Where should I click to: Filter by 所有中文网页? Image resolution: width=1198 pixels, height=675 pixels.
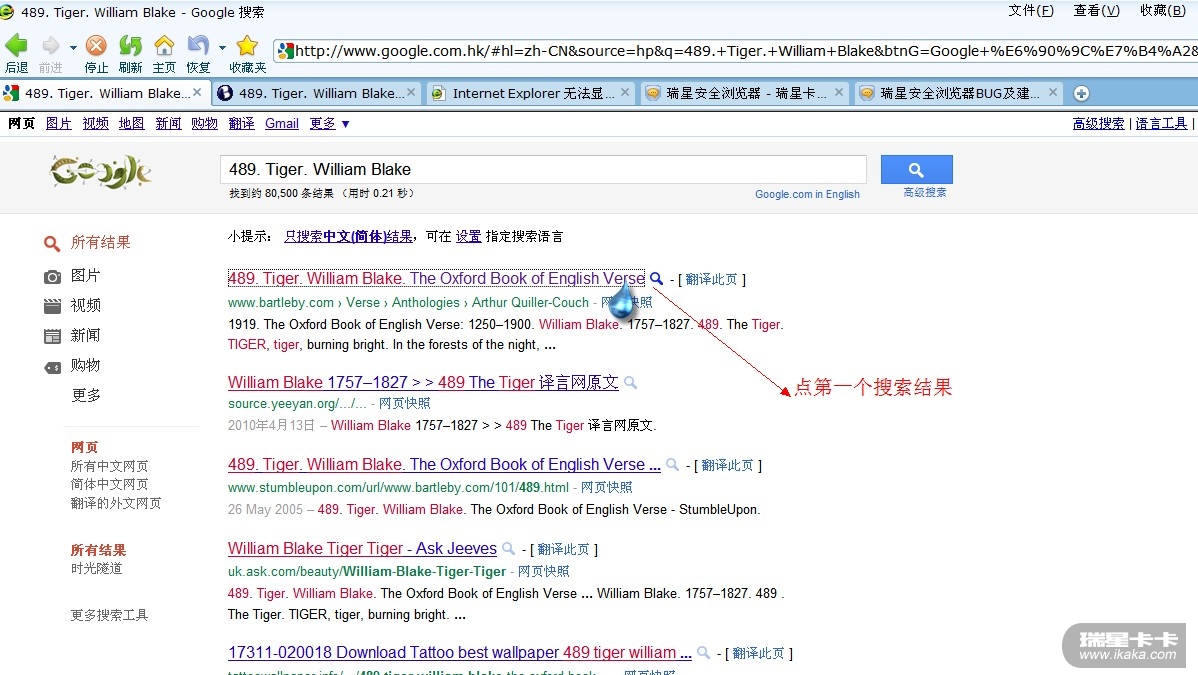pos(109,466)
